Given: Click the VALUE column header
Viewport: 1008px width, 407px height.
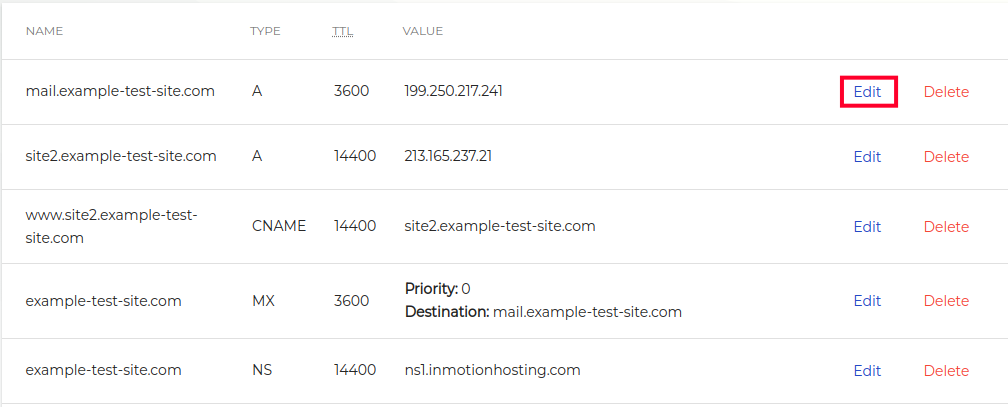Looking at the screenshot, I should pos(423,31).
